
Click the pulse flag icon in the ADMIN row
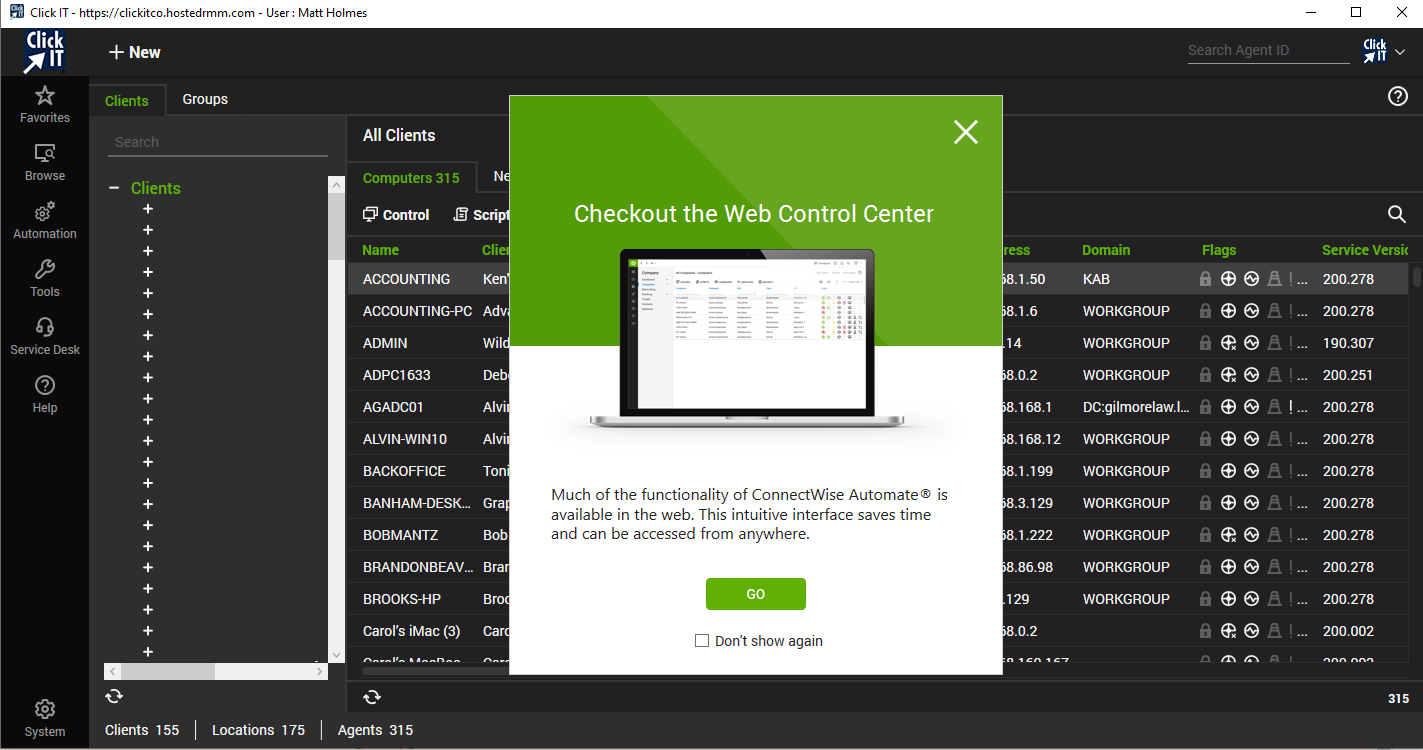point(1251,343)
